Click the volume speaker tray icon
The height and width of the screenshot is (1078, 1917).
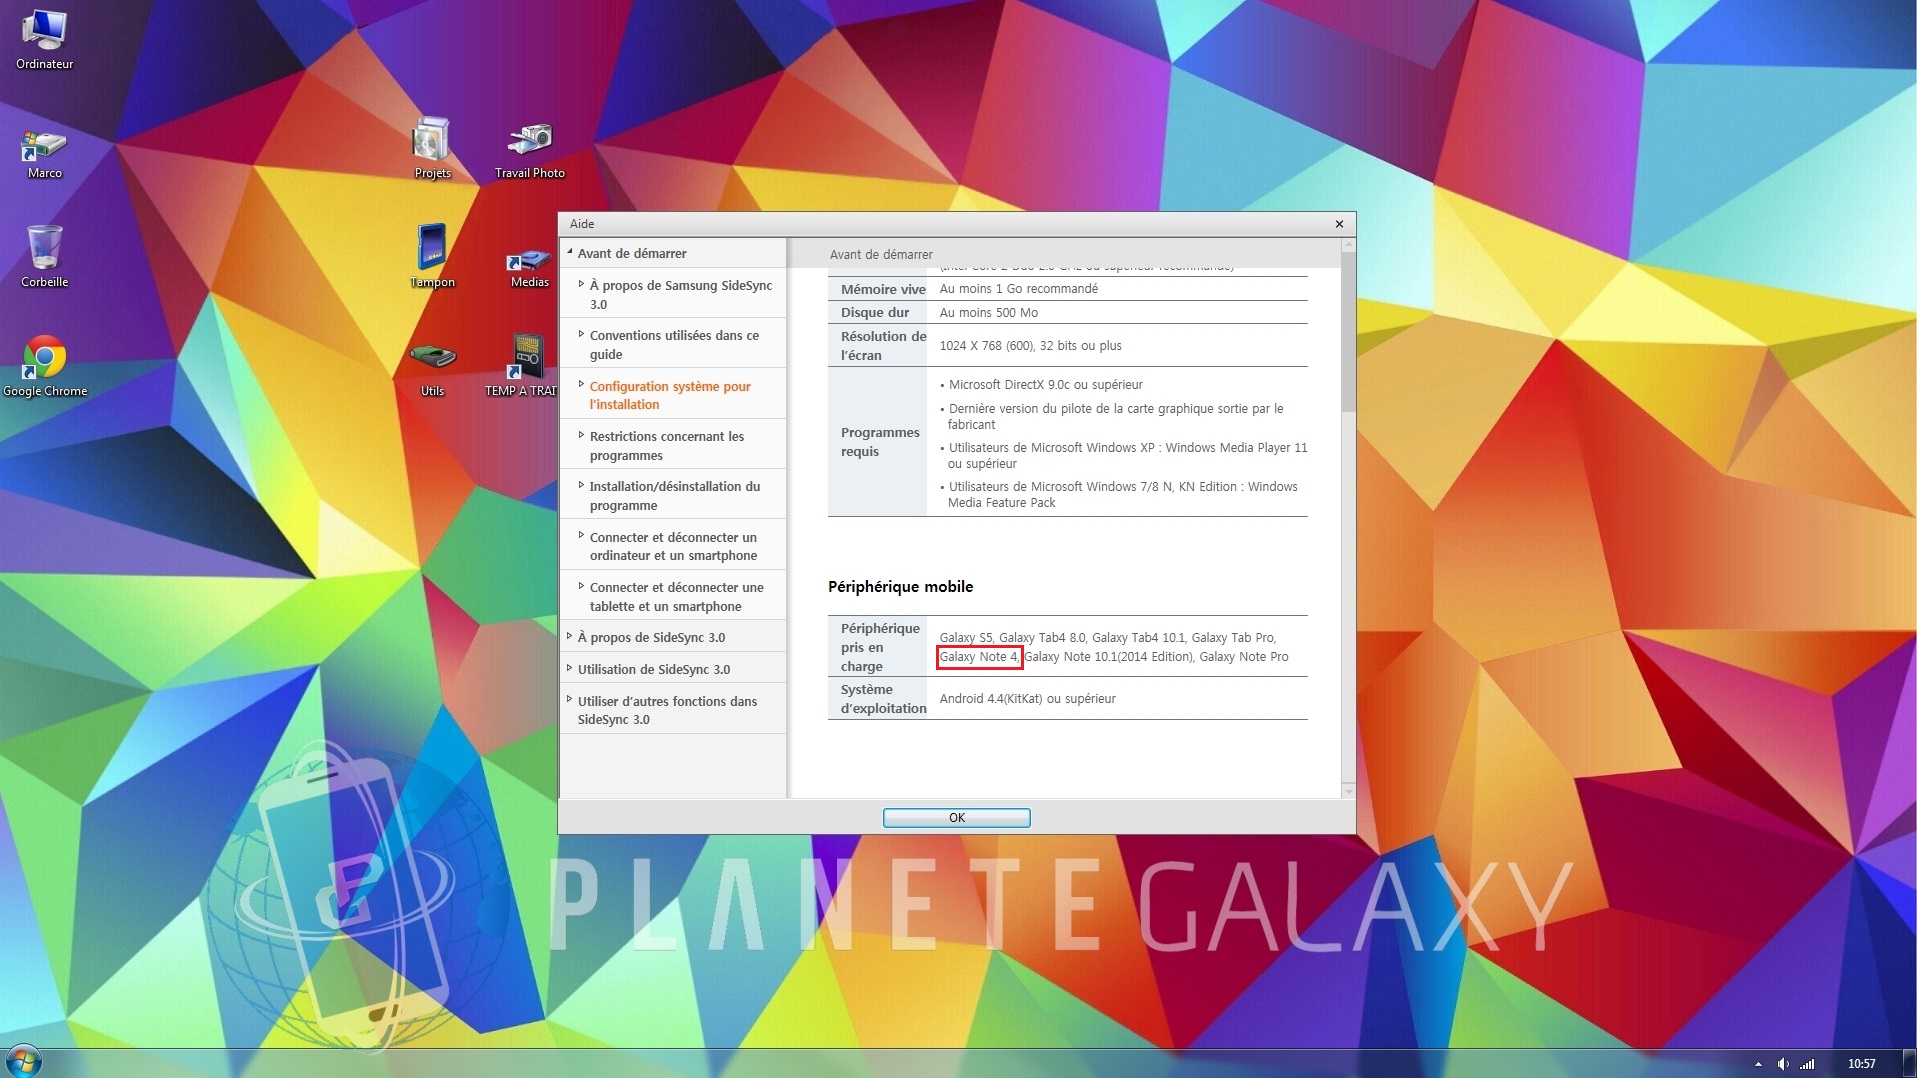tap(1782, 1064)
